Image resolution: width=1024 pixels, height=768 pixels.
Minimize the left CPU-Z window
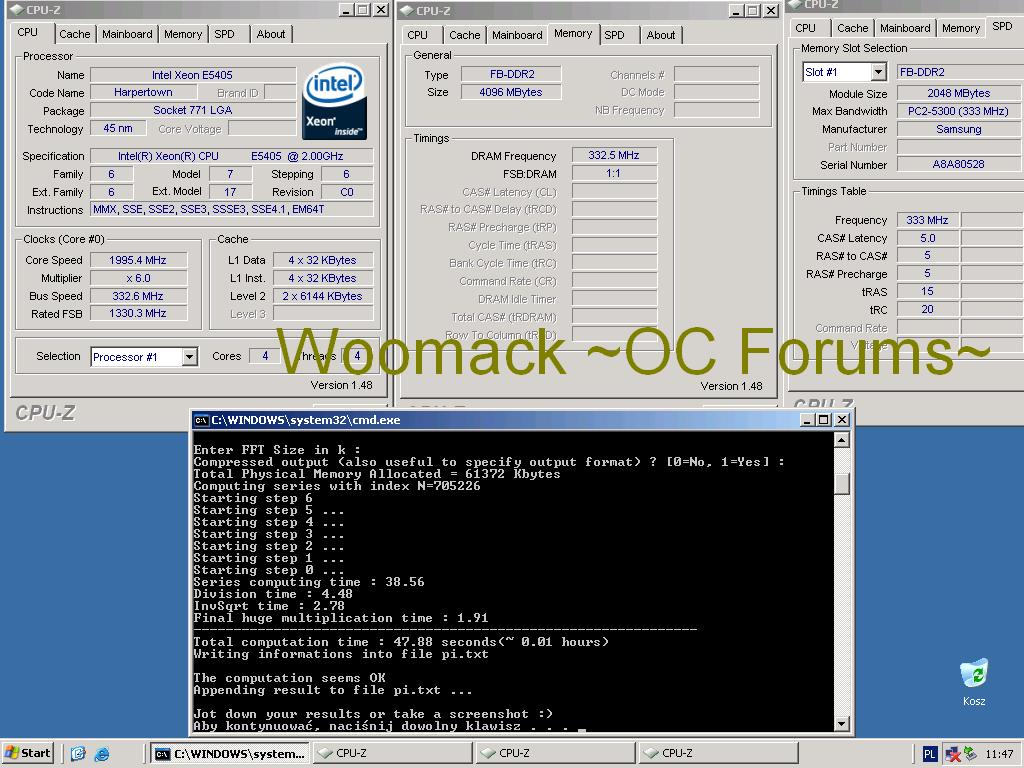tap(346, 10)
